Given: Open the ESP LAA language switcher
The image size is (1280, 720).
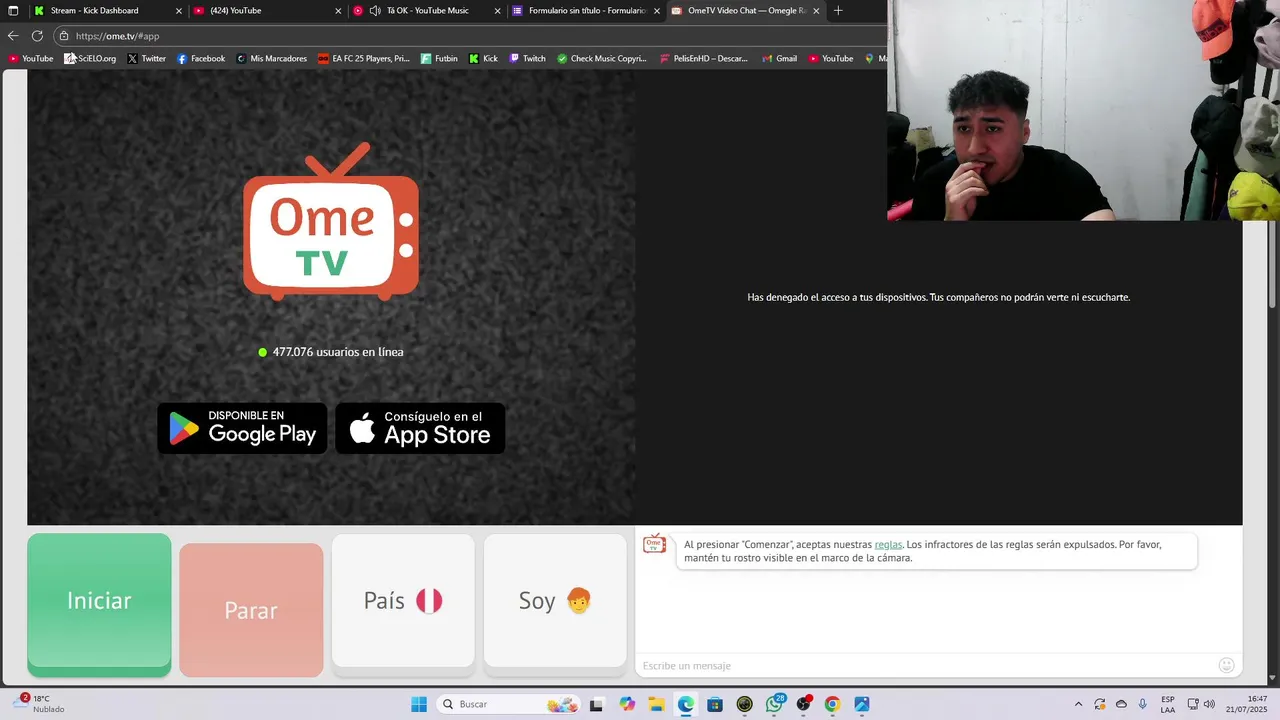Looking at the screenshot, I should [x=1168, y=704].
